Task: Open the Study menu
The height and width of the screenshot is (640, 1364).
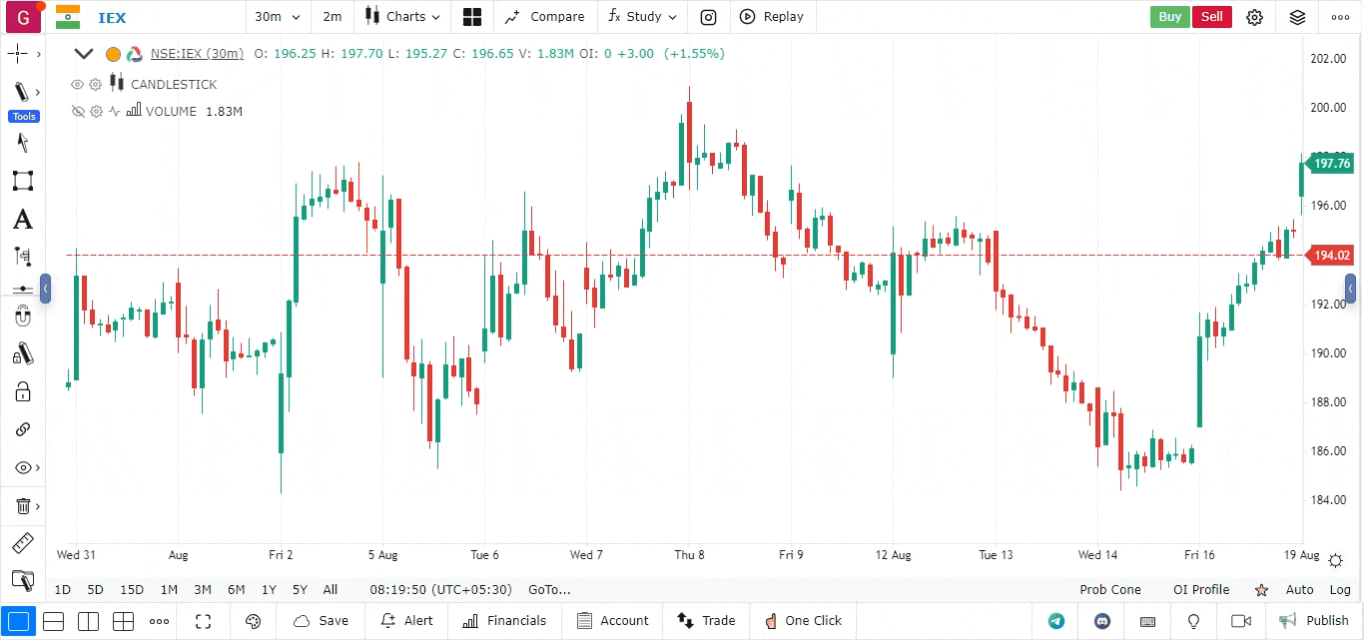Action: [641, 17]
